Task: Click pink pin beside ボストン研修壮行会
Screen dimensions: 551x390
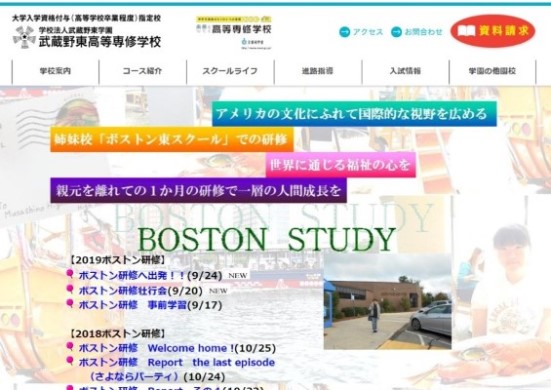Action: coord(70,289)
